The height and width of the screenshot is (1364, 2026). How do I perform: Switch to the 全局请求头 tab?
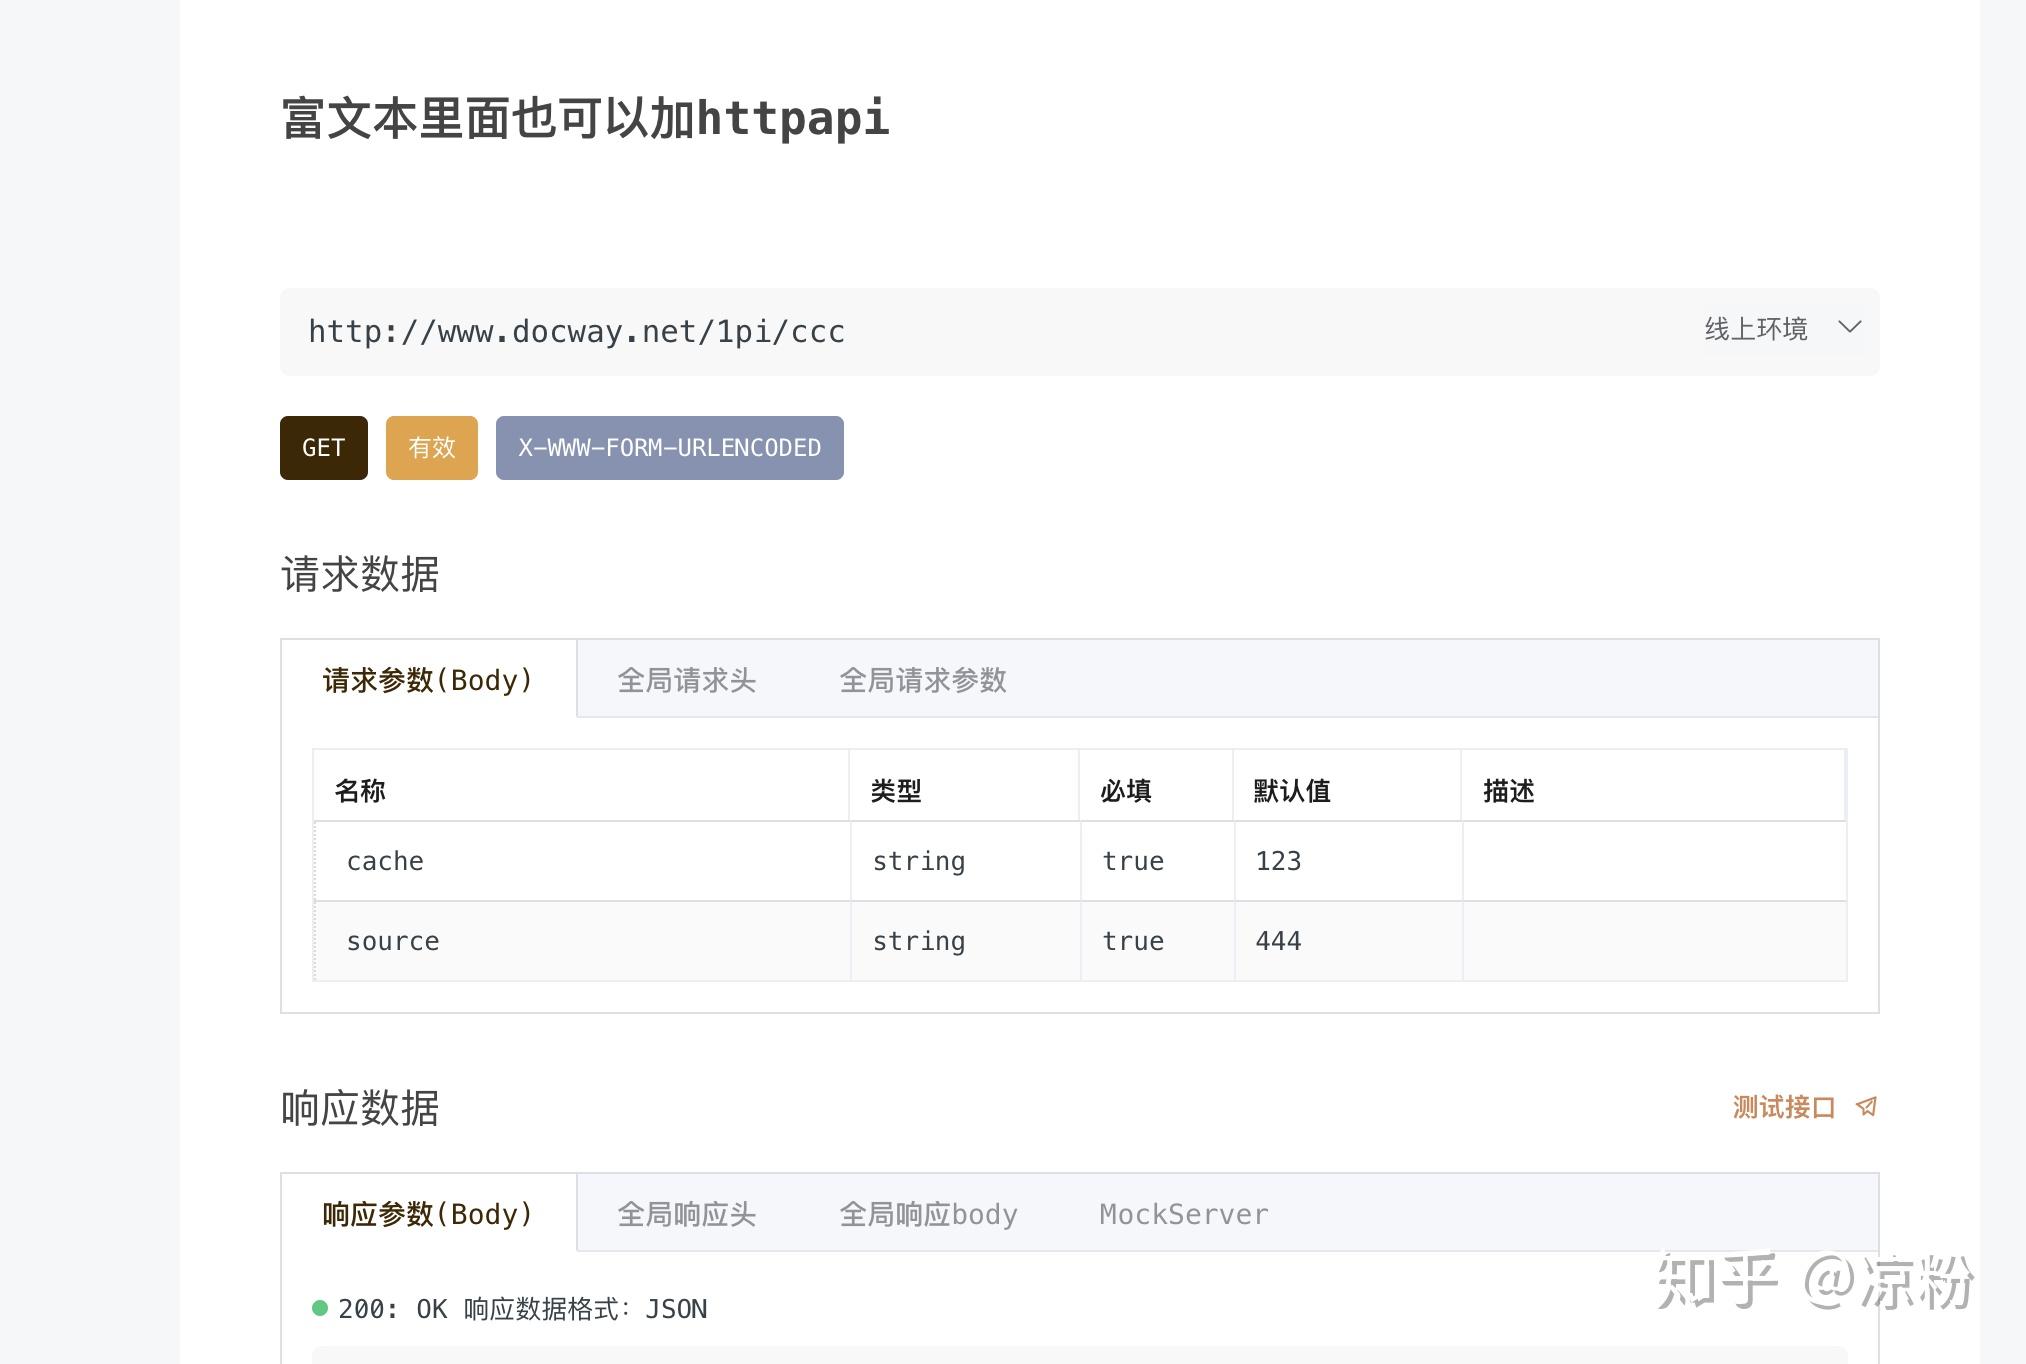coord(687,680)
